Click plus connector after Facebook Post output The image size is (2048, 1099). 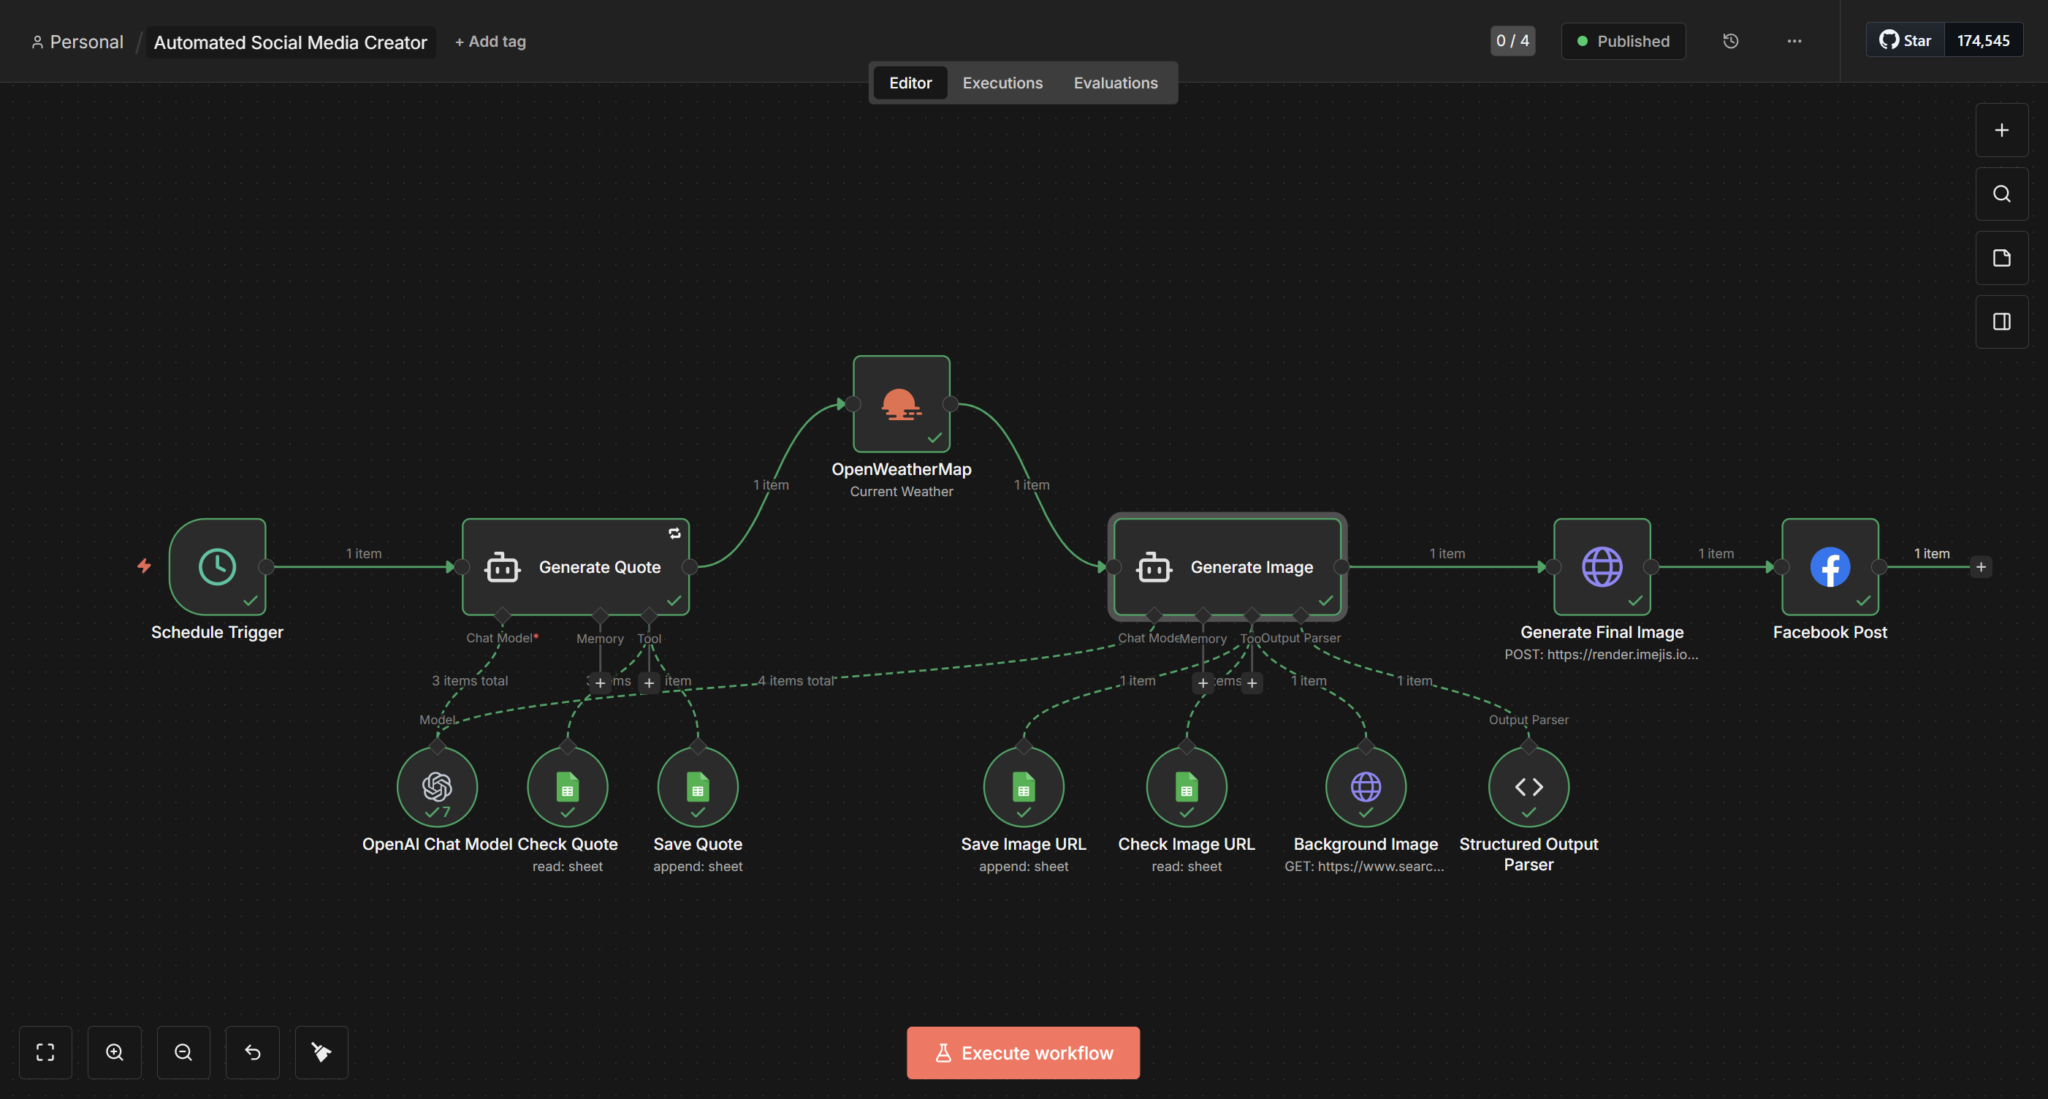coord(1982,566)
